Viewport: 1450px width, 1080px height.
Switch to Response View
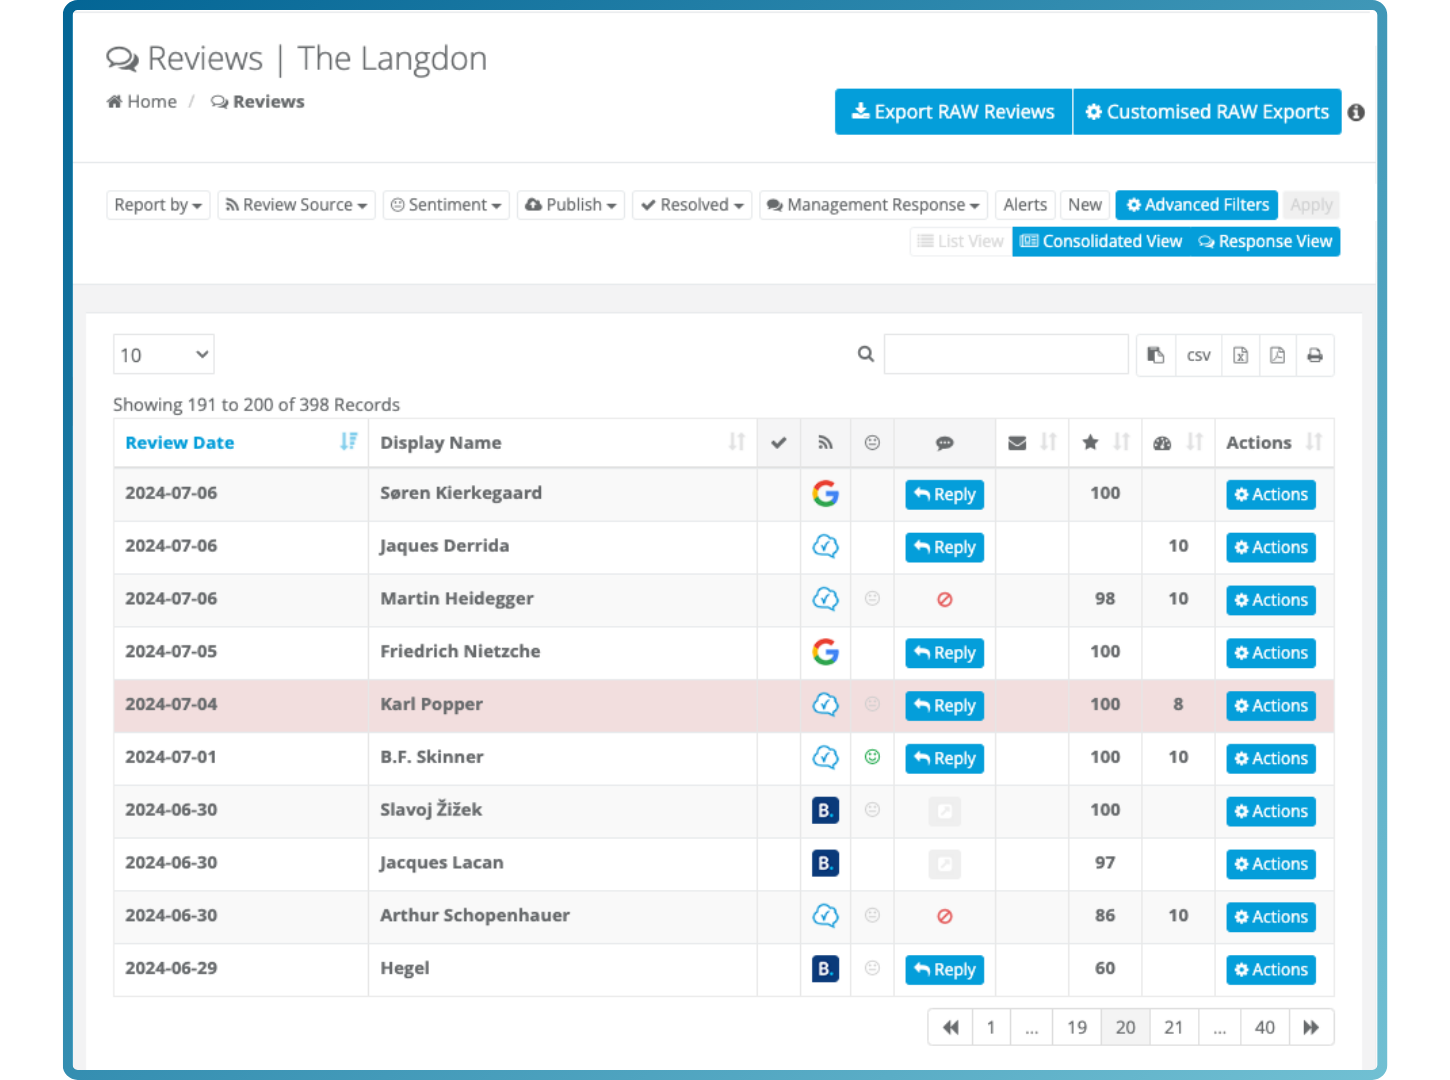coord(1265,242)
